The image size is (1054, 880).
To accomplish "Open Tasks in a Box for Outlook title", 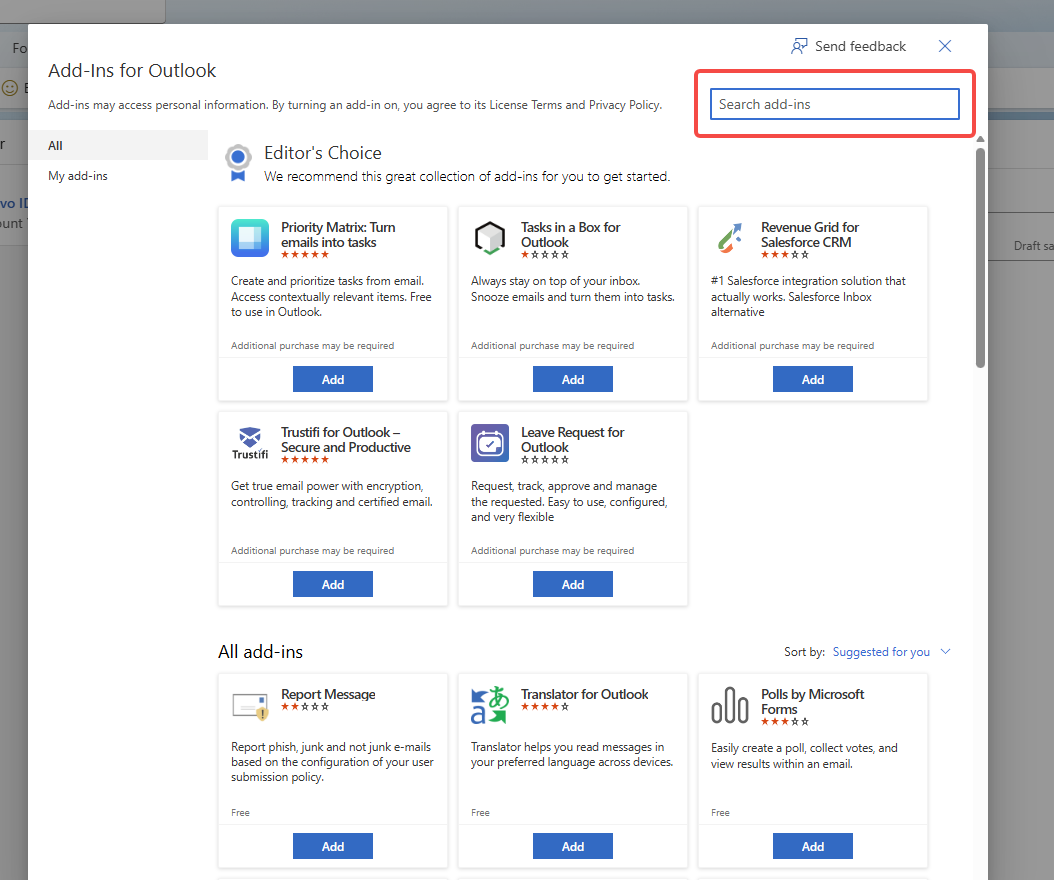I will (571, 235).
